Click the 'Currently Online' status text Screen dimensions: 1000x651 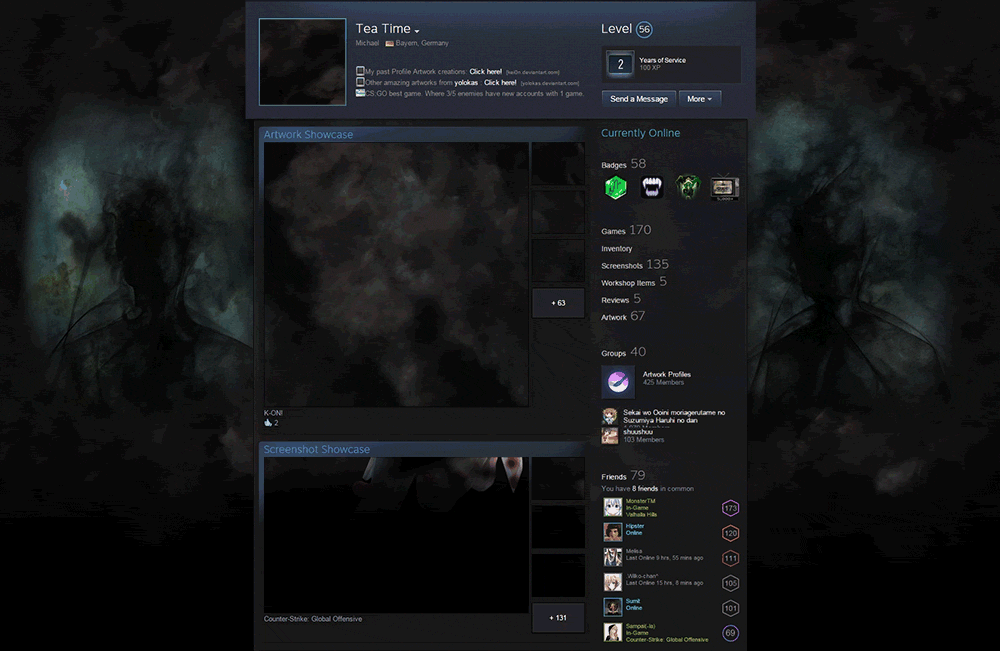[x=640, y=133]
